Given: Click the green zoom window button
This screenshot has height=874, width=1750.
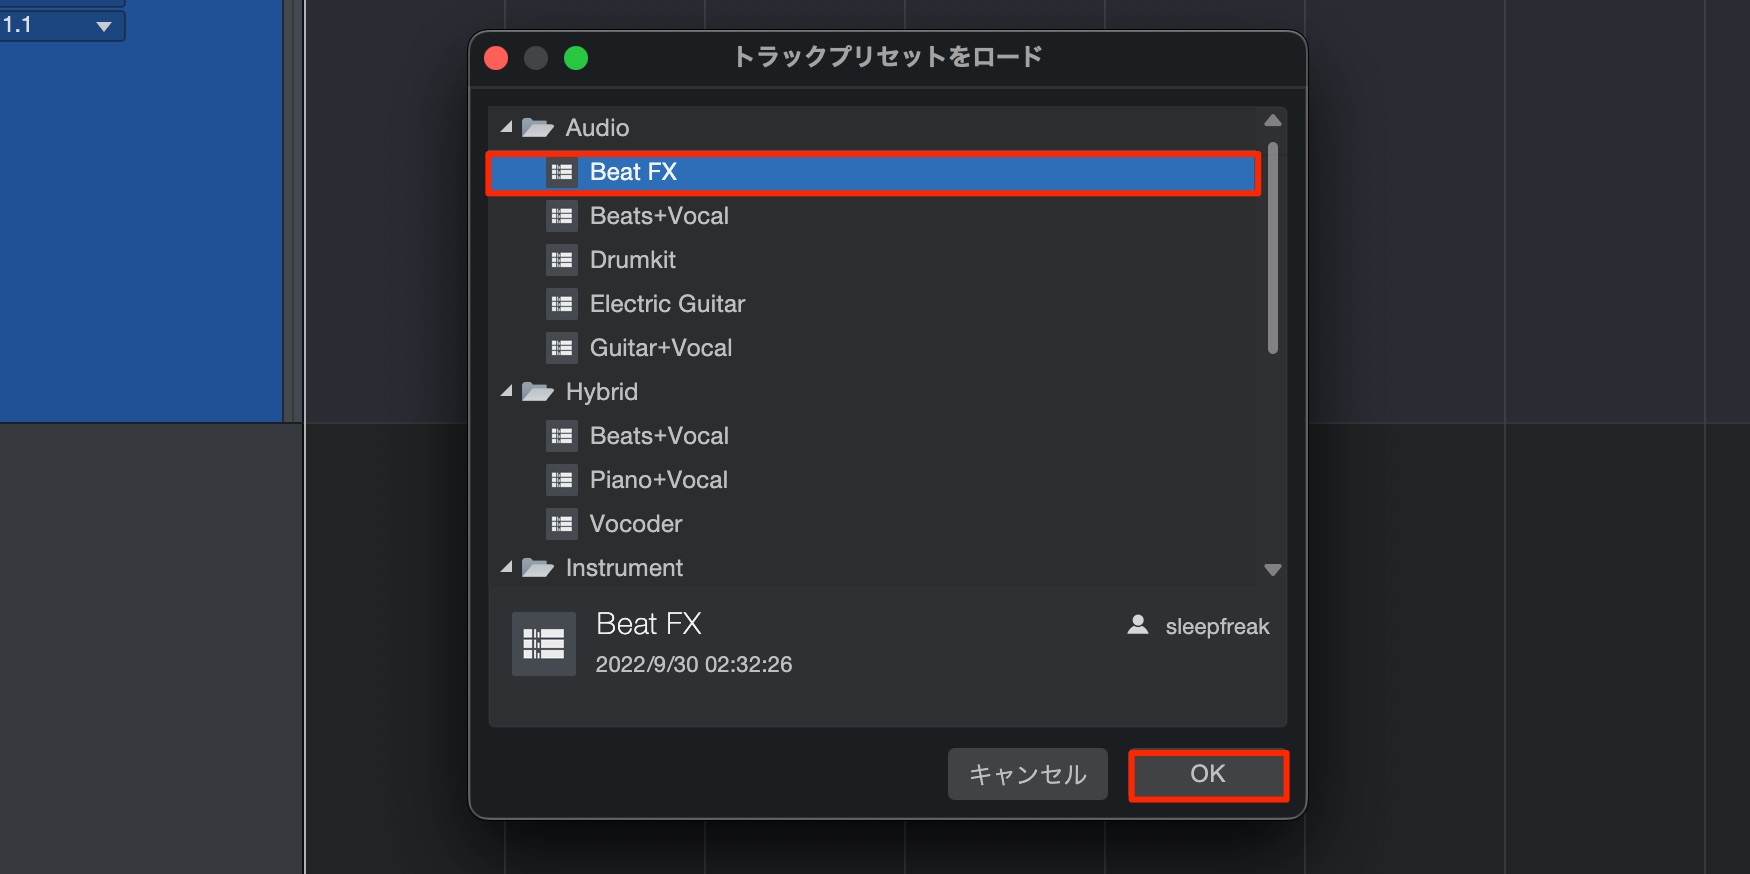Looking at the screenshot, I should pyautogui.click(x=576, y=58).
